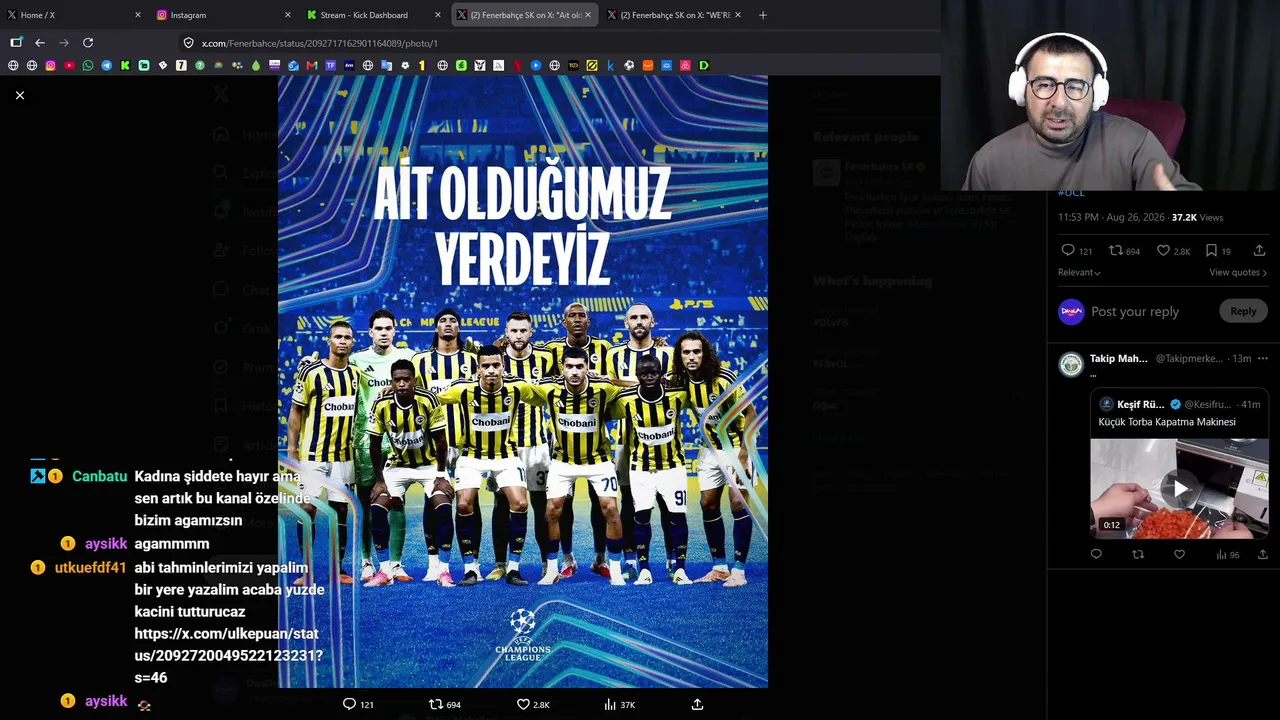Go back to the previous page
The width and height of the screenshot is (1280, 720).
tap(40, 43)
